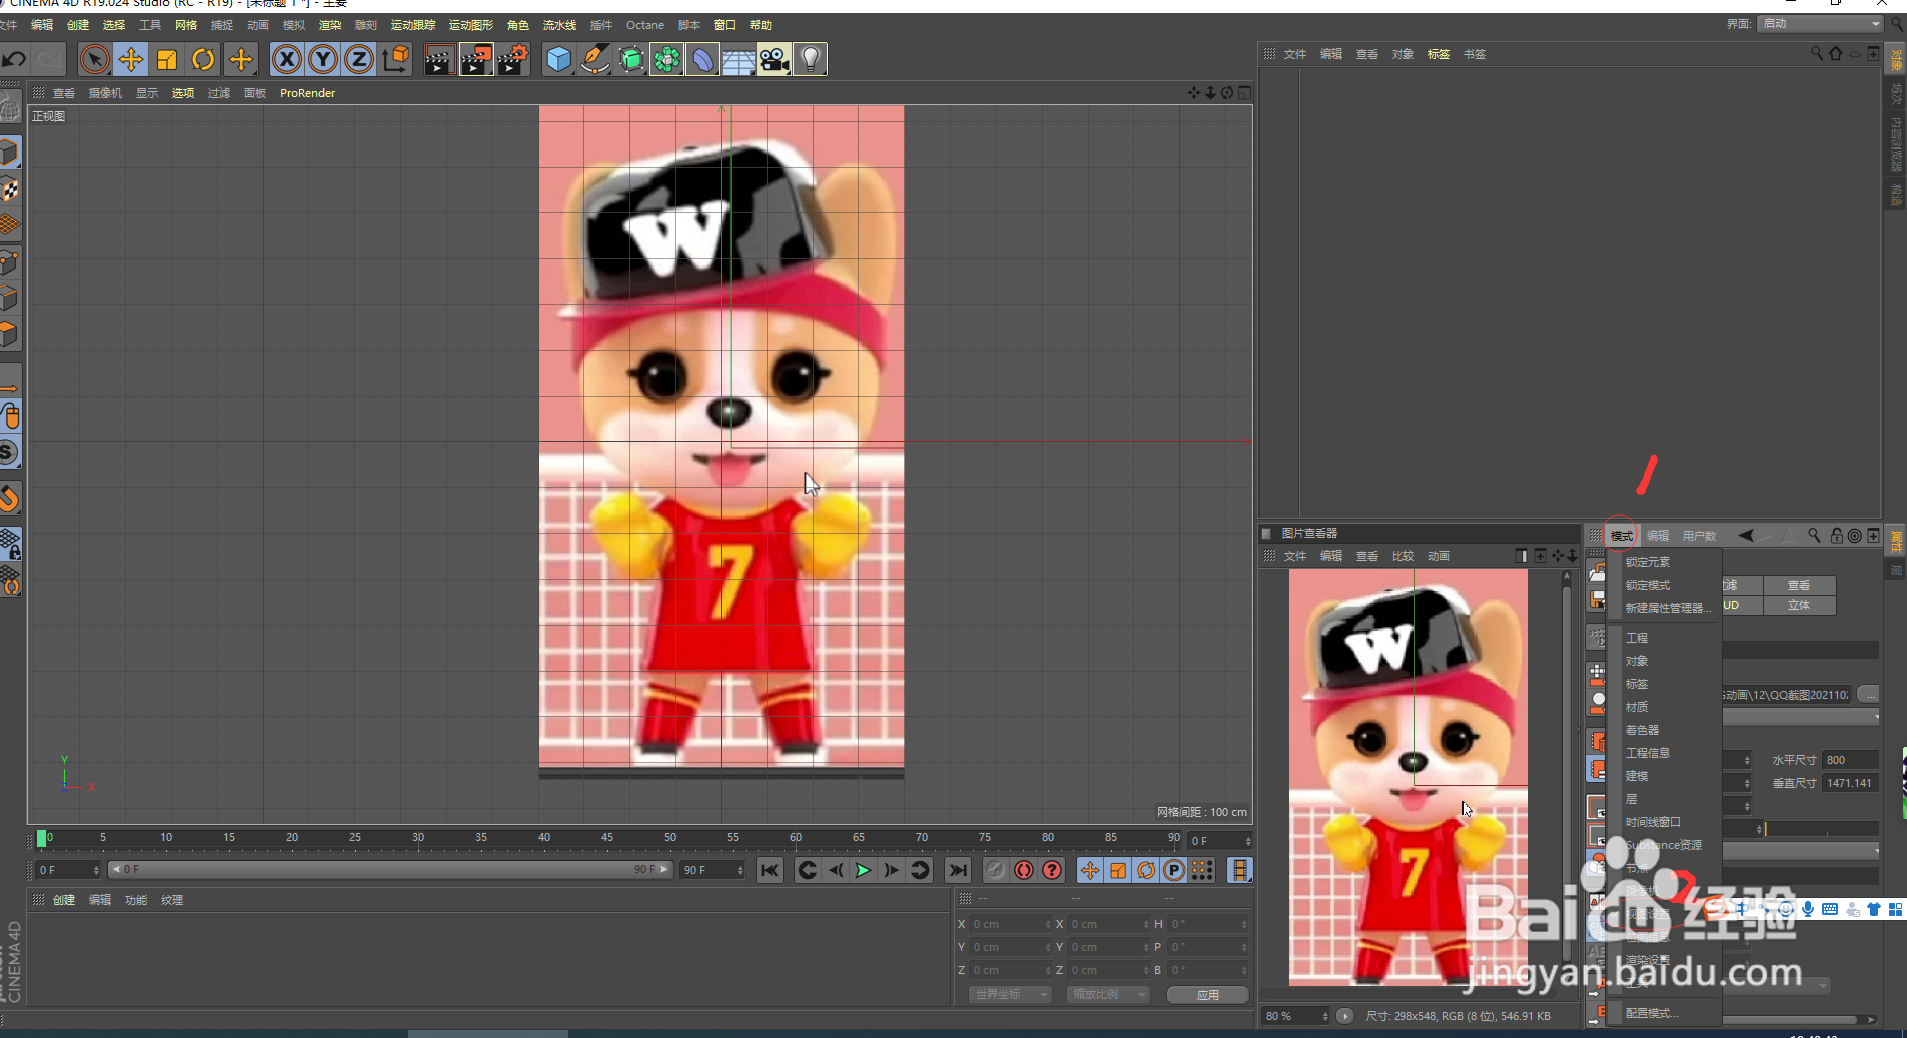The height and width of the screenshot is (1038, 1907).
Task: Click the 立体 button in attribute panel
Action: (x=1799, y=605)
